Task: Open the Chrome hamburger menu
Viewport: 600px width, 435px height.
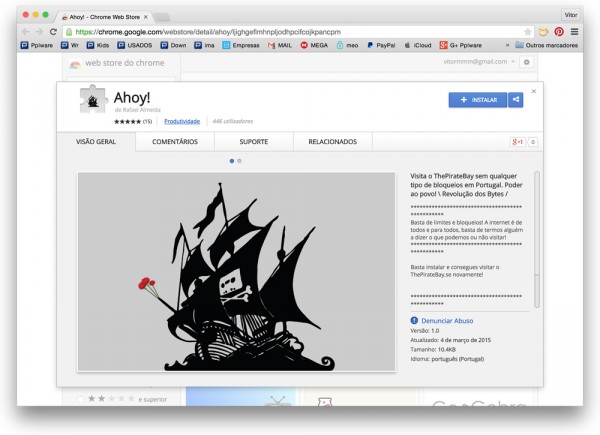Action: [x=574, y=32]
